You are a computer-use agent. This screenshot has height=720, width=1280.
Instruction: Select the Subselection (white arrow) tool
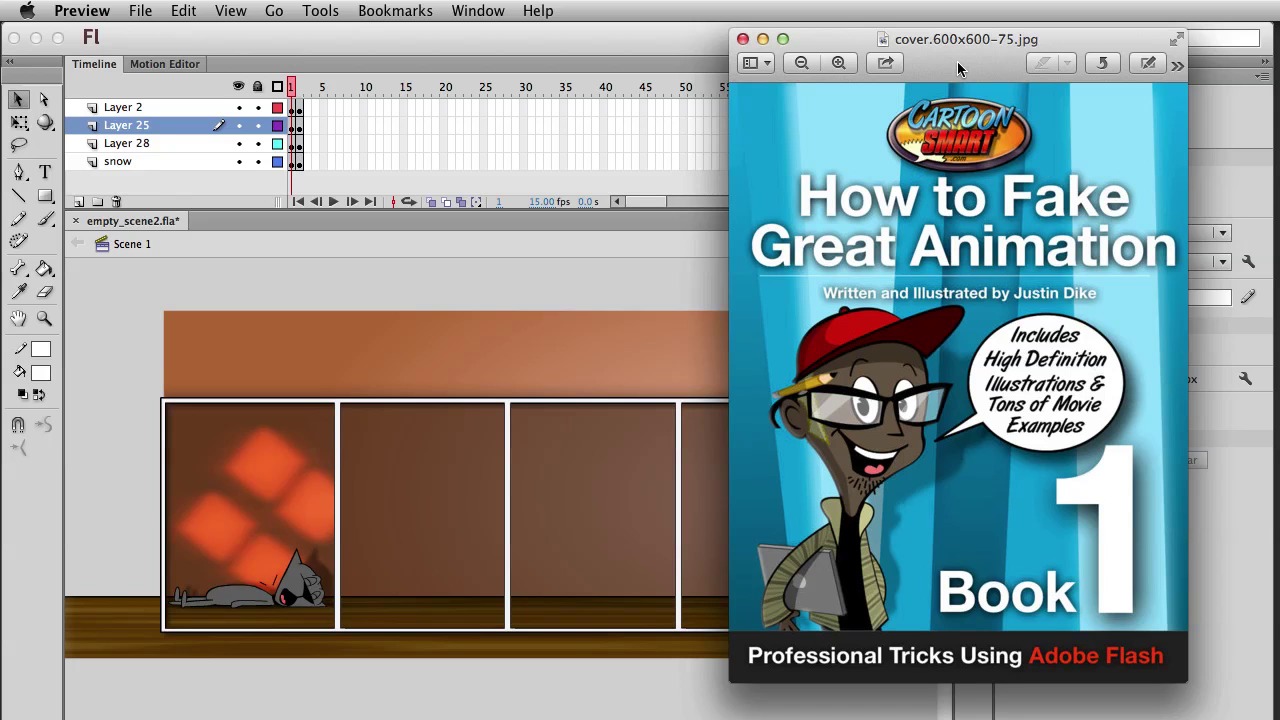[x=44, y=99]
